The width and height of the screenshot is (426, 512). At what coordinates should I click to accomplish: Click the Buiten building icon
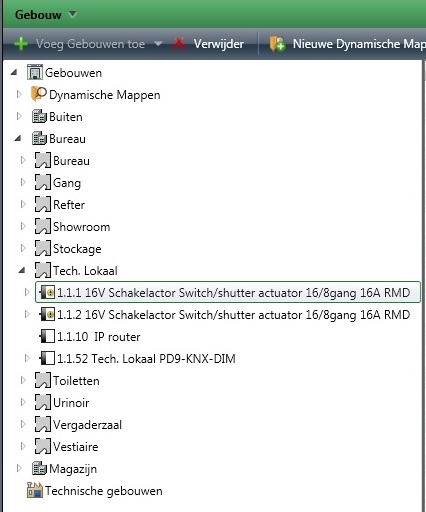pos(39,116)
